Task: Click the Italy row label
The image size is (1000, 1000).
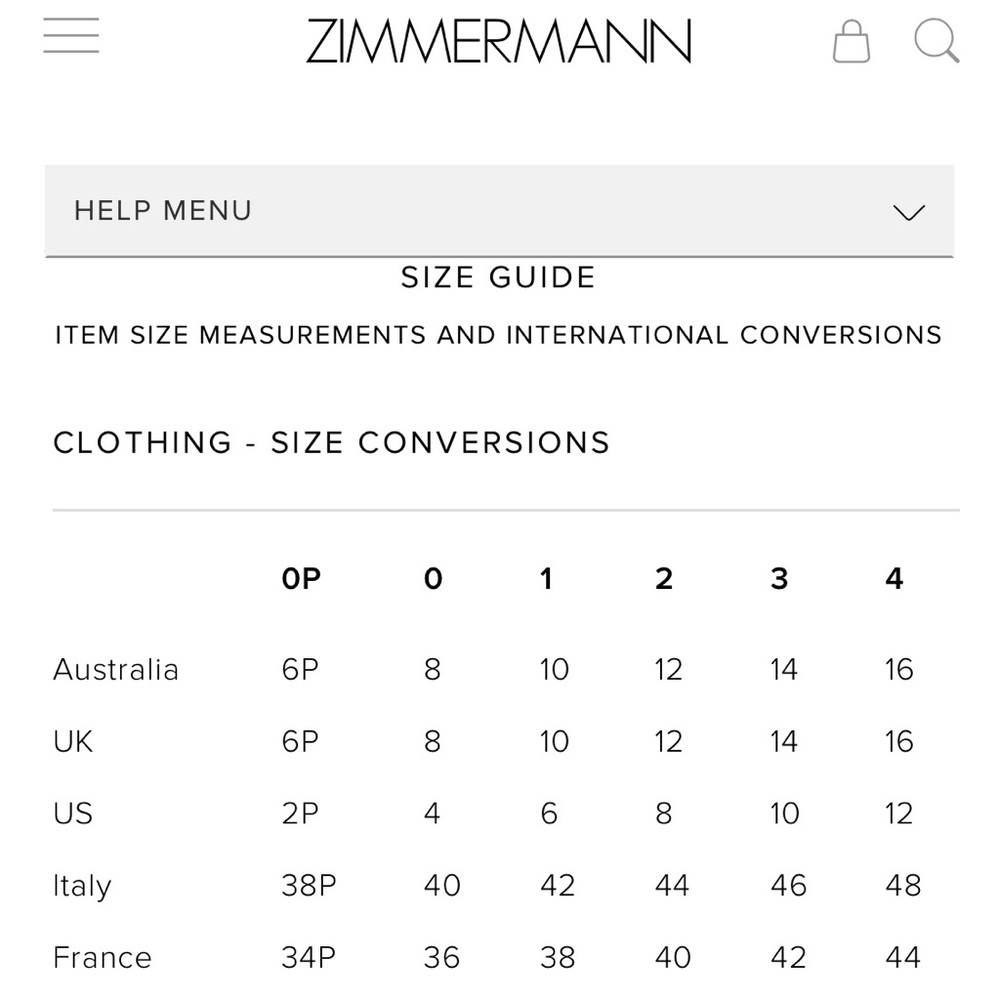Action: (x=82, y=887)
